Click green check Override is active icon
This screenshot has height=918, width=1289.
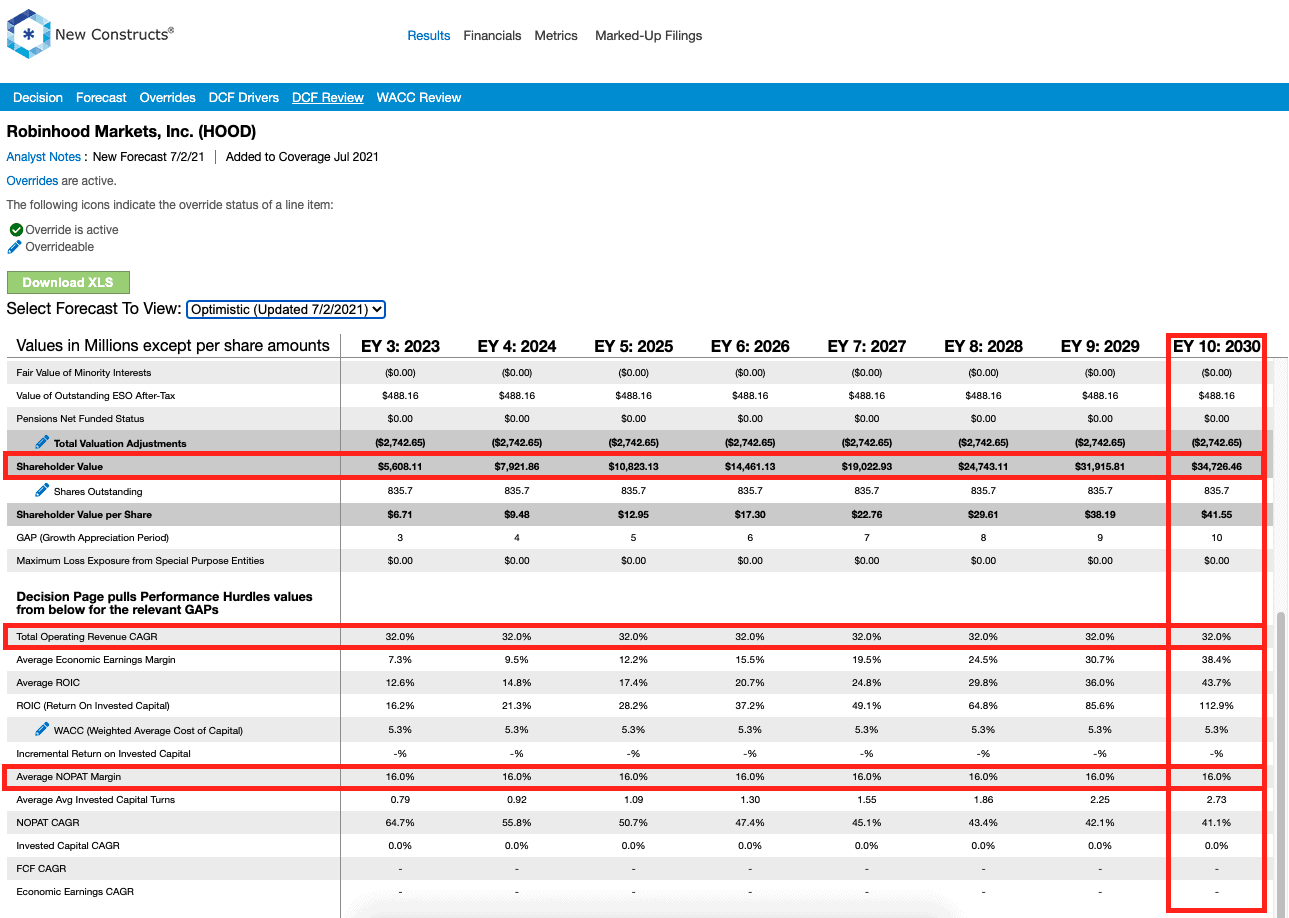(x=16, y=230)
